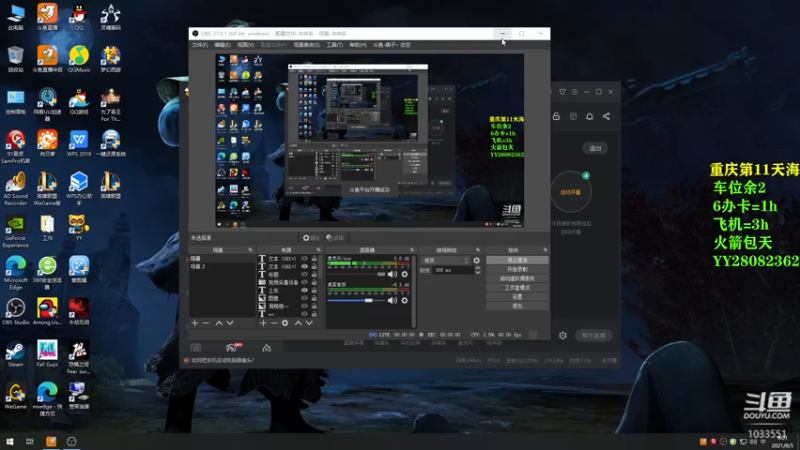This screenshot has width=800, height=450.
Task: Open the settings gear at the Douyu window bottom
Action: (563, 335)
